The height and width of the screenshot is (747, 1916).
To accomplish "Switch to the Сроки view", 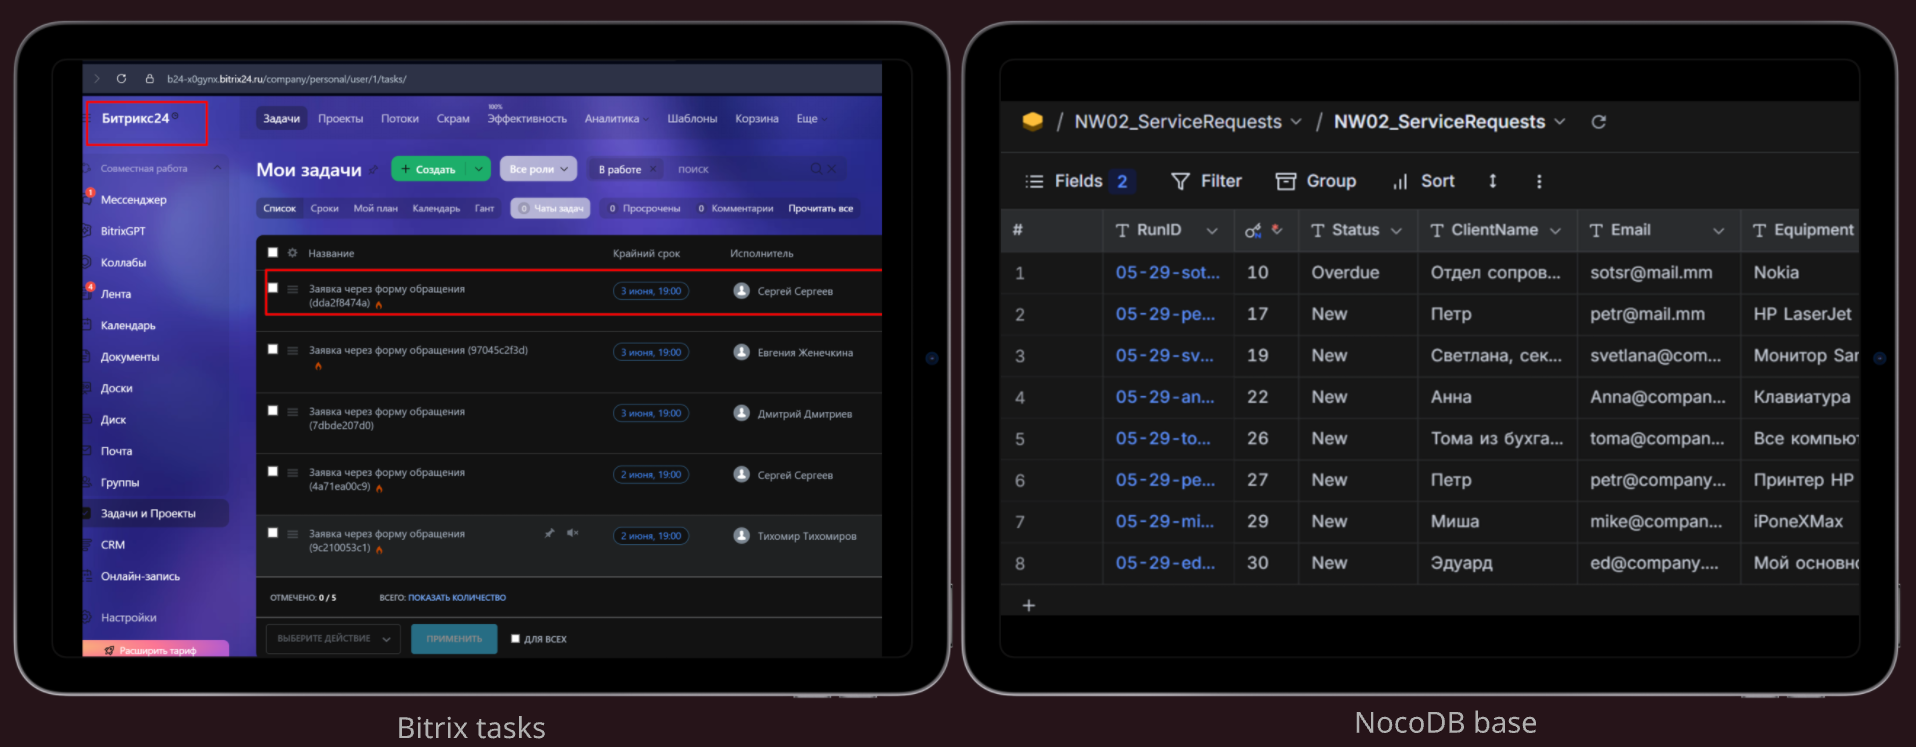I will click(x=324, y=208).
